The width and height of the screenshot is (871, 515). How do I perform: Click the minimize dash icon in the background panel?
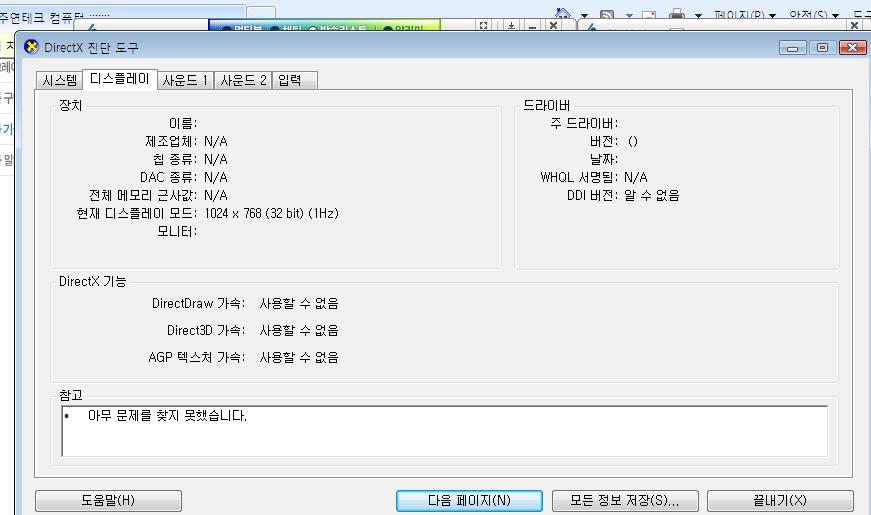pyautogui.click(x=532, y=26)
